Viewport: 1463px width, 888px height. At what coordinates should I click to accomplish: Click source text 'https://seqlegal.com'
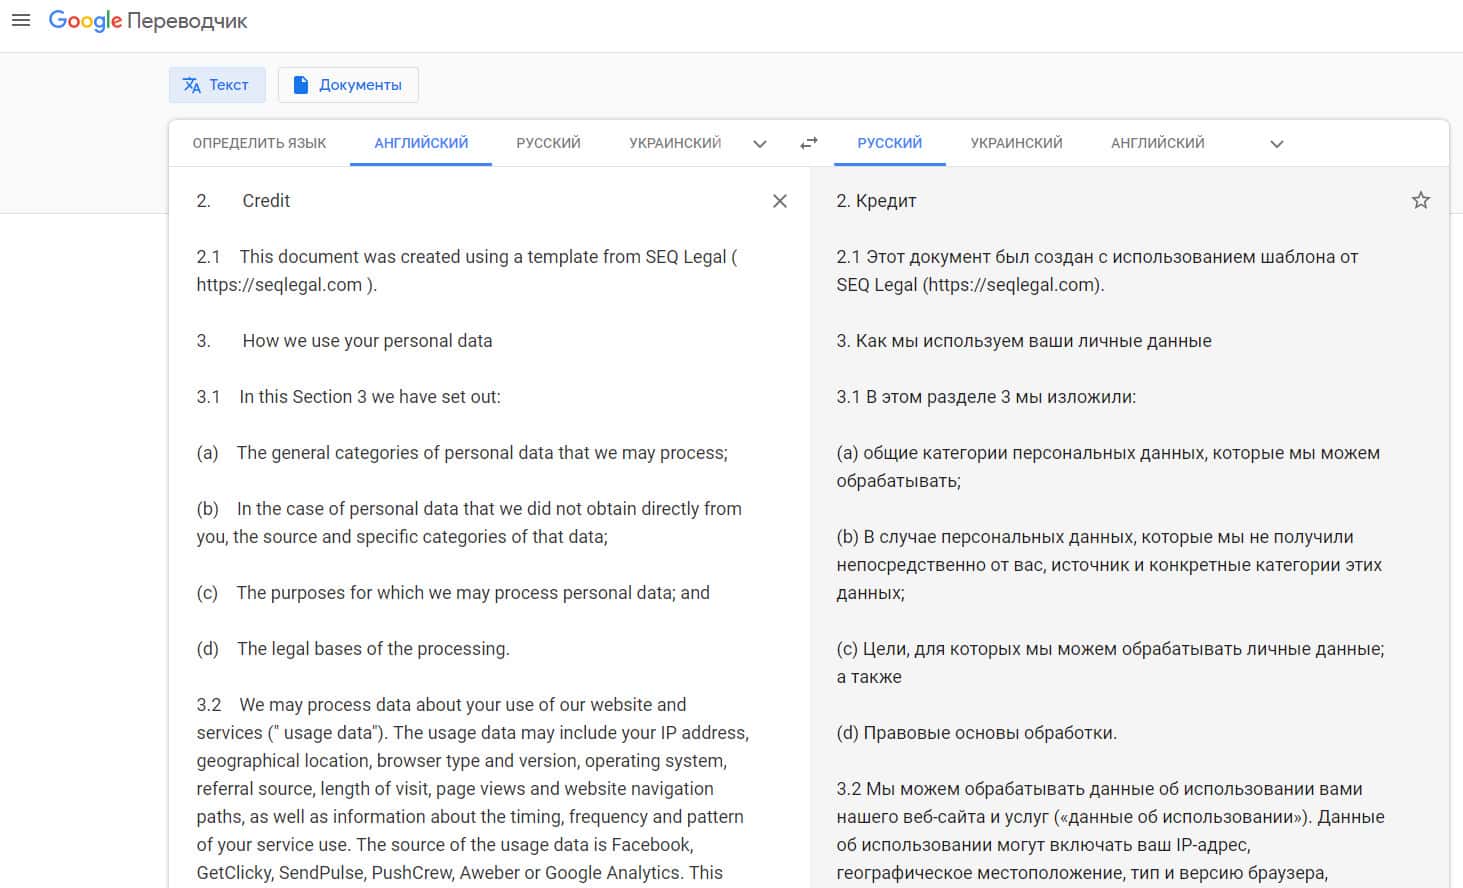[x=279, y=285]
